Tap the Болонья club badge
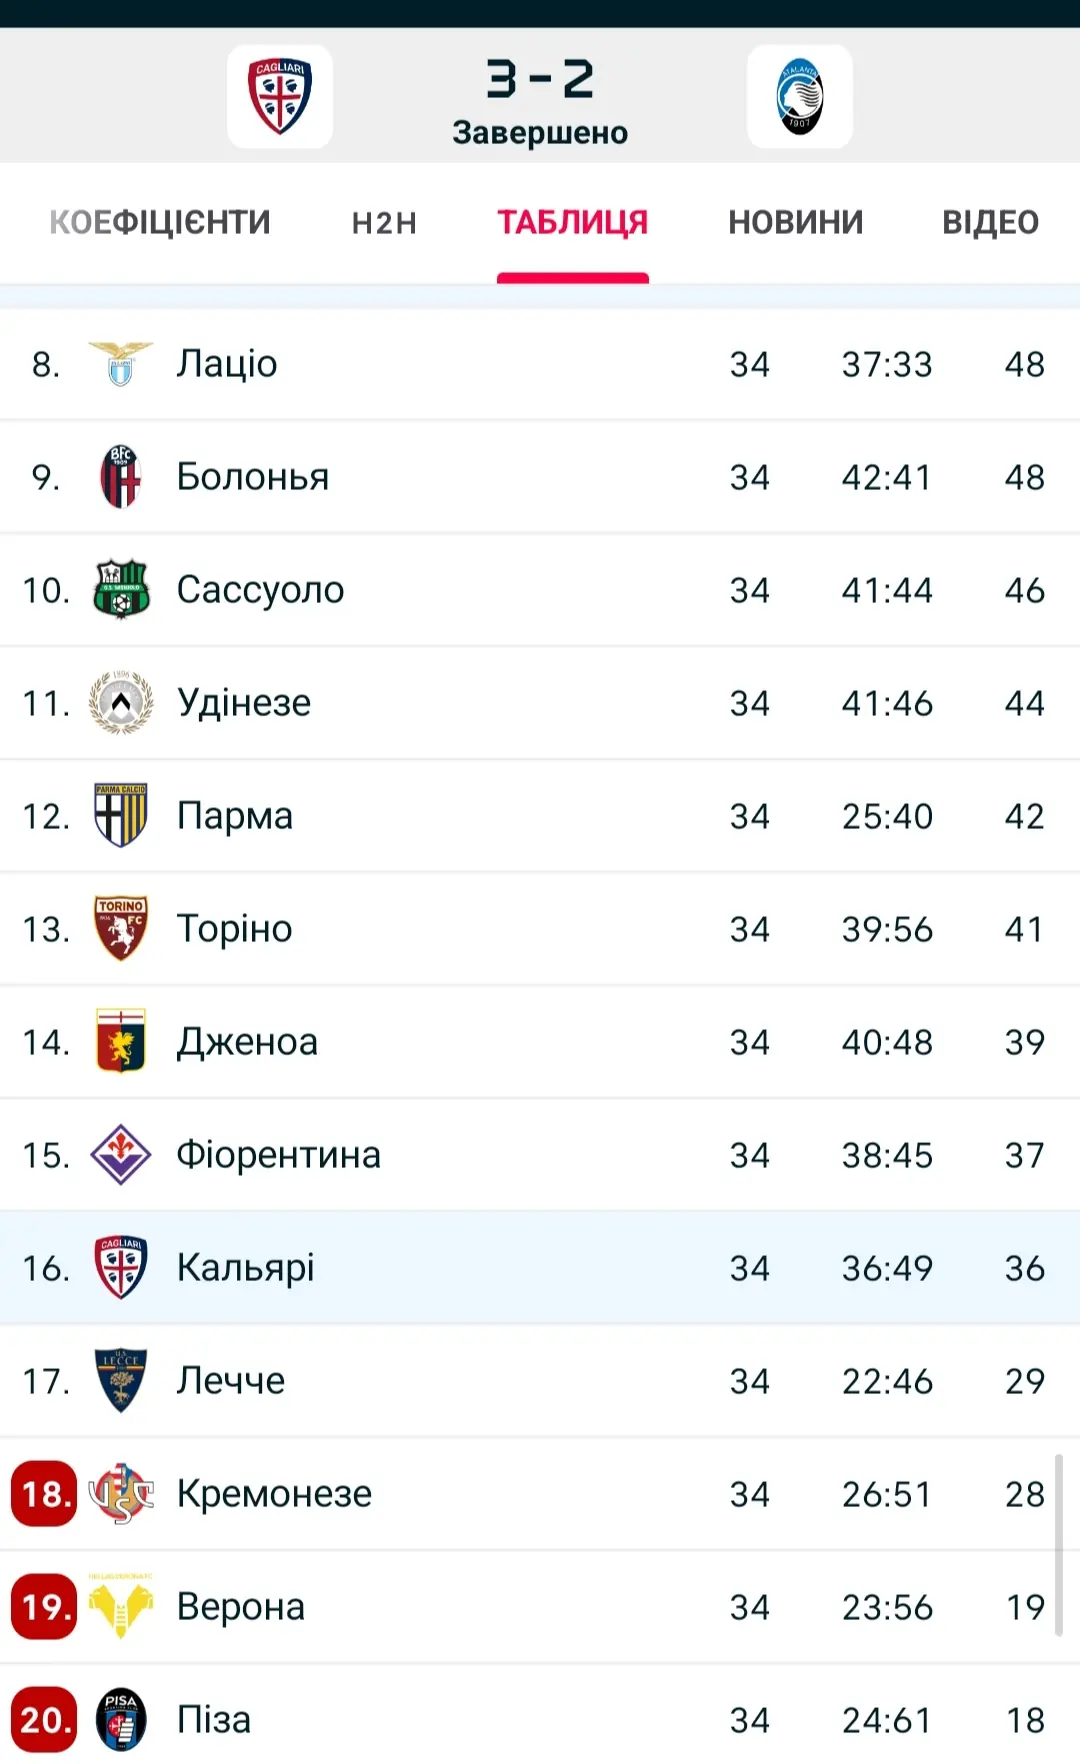Image resolution: width=1080 pixels, height=1764 pixels. pyautogui.click(x=121, y=477)
